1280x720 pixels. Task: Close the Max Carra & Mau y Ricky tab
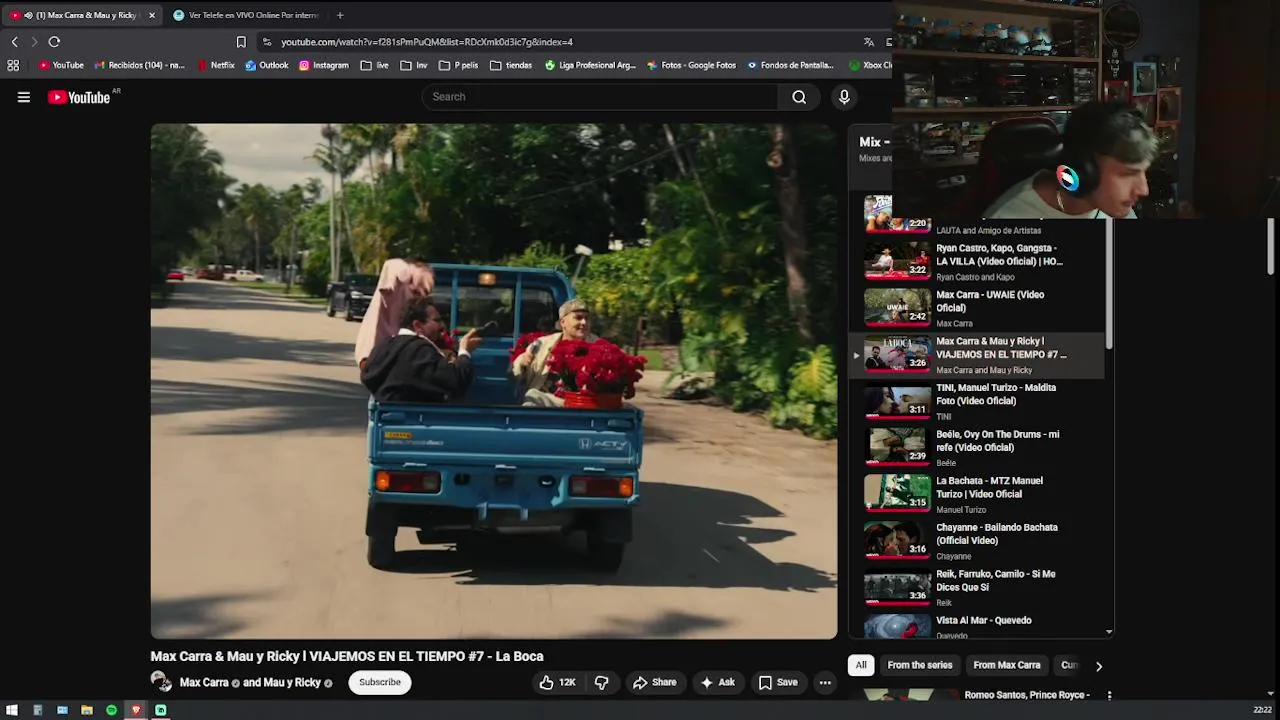(x=152, y=15)
